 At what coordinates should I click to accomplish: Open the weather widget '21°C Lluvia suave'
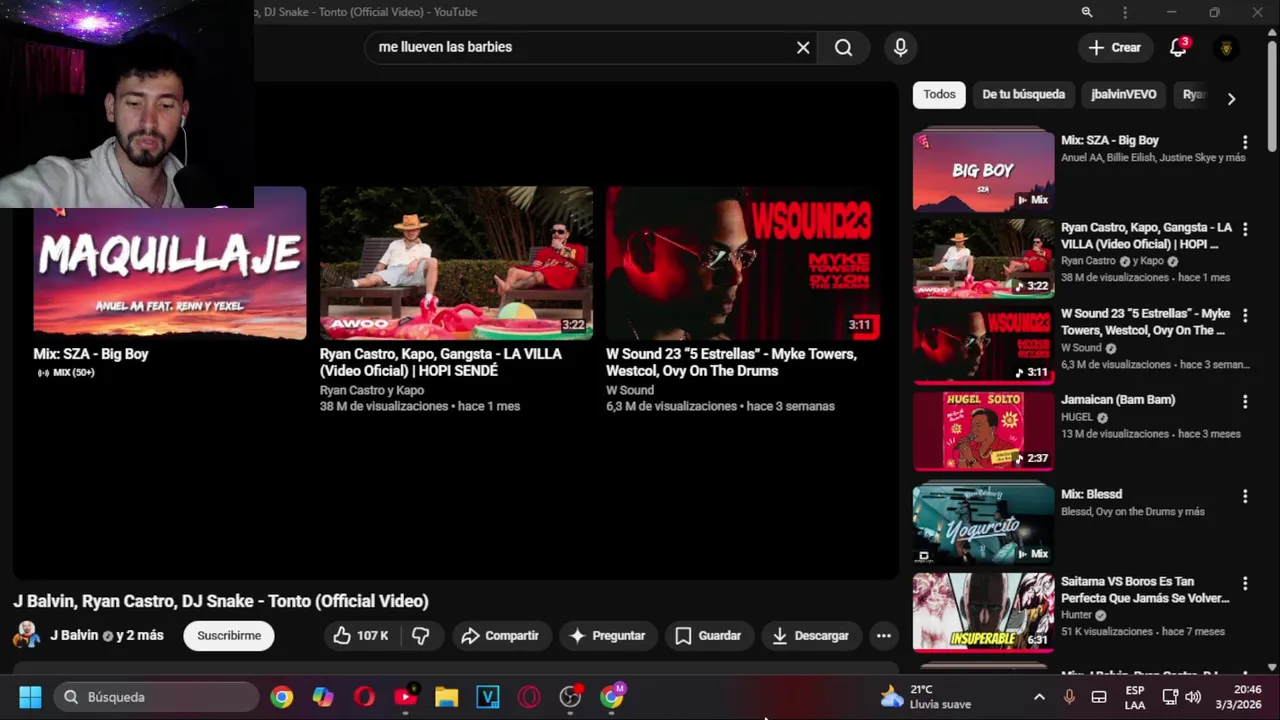pyautogui.click(x=925, y=697)
